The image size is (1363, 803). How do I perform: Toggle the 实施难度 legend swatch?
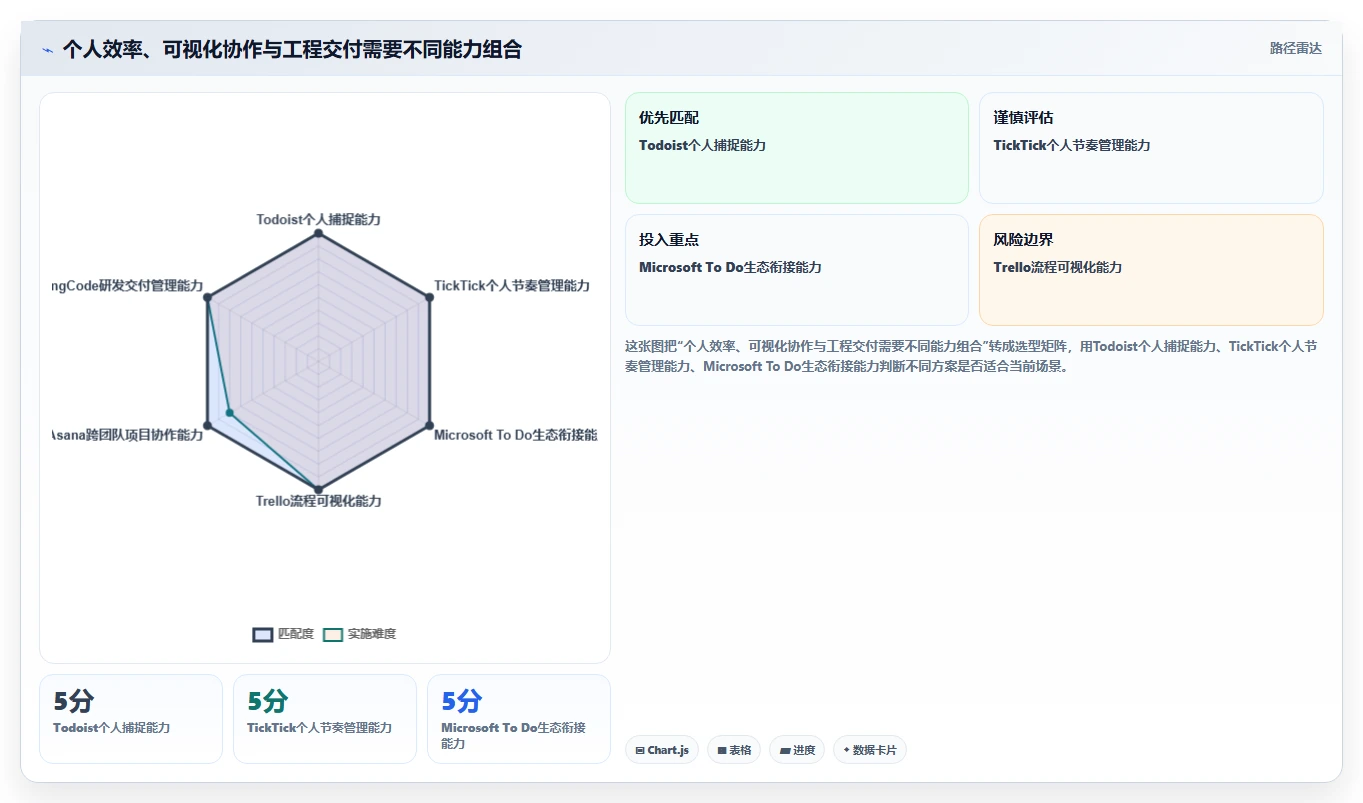(333, 634)
